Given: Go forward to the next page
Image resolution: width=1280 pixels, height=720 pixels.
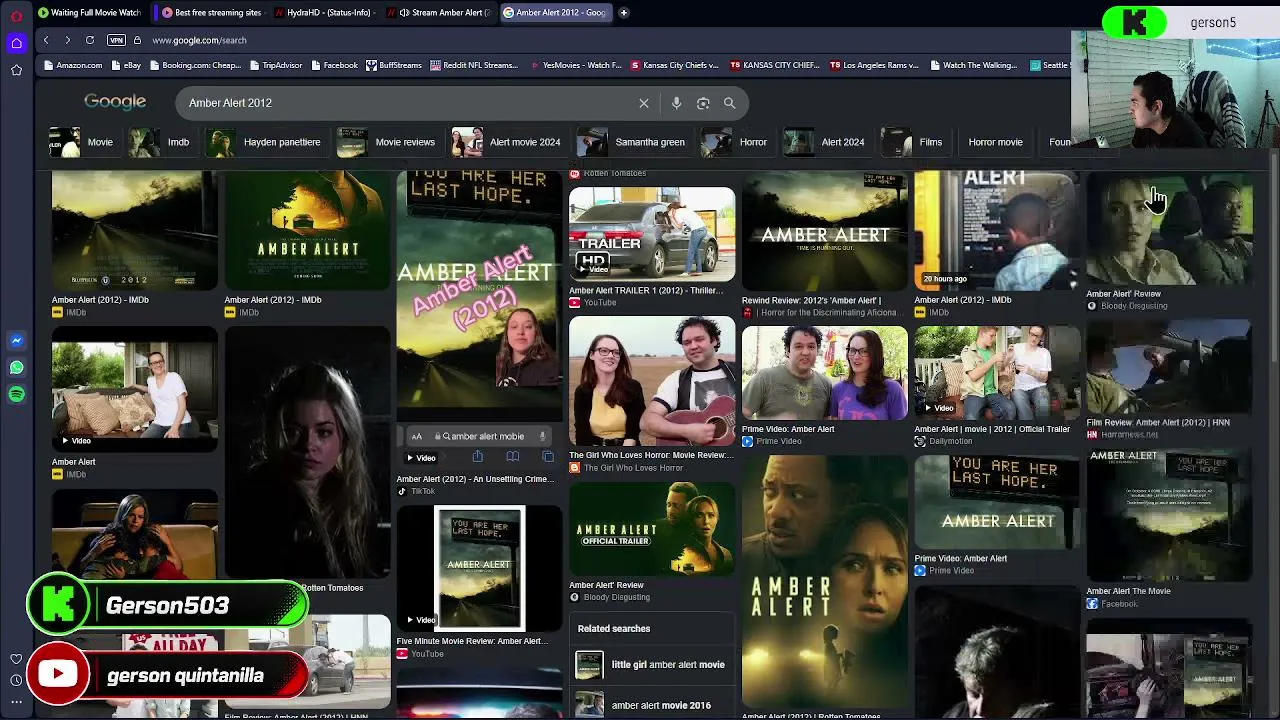Looking at the screenshot, I should click(x=67, y=40).
